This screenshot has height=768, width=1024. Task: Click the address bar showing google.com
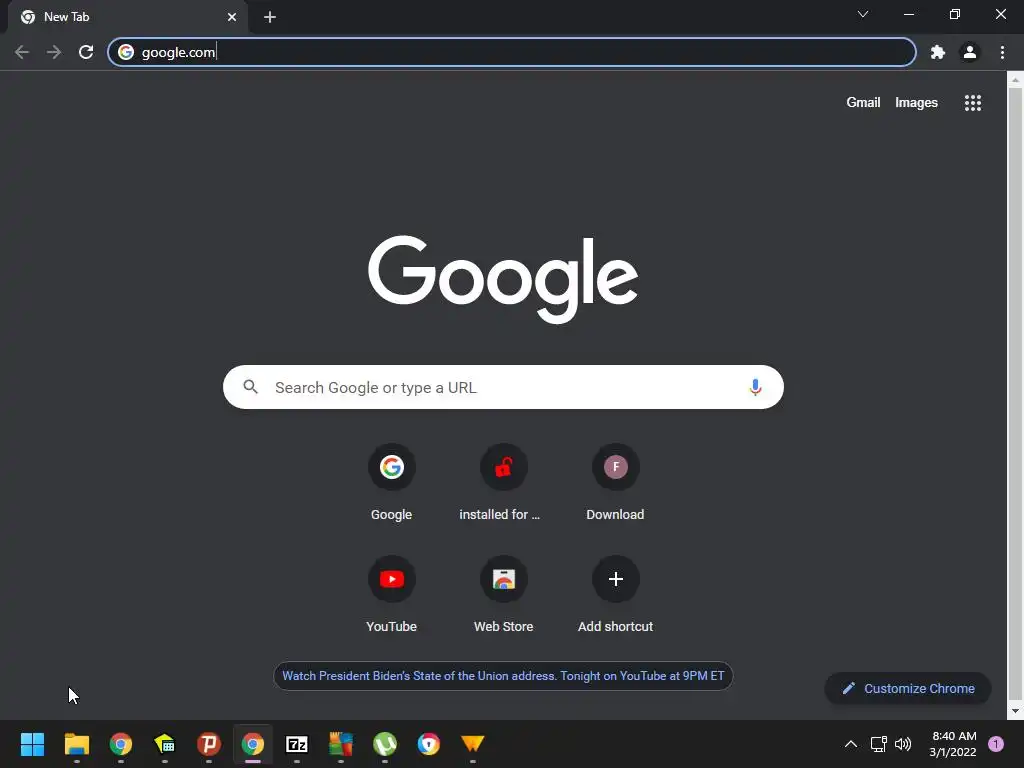coord(512,52)
